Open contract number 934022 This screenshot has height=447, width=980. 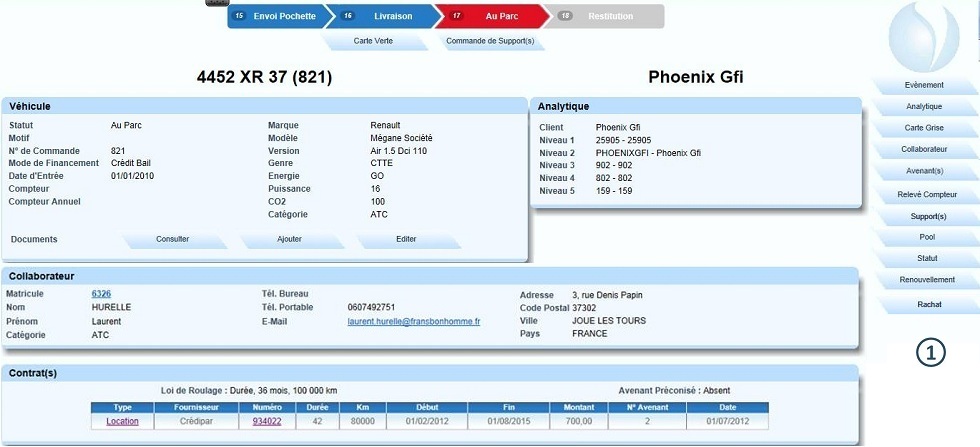pos(266,422)
